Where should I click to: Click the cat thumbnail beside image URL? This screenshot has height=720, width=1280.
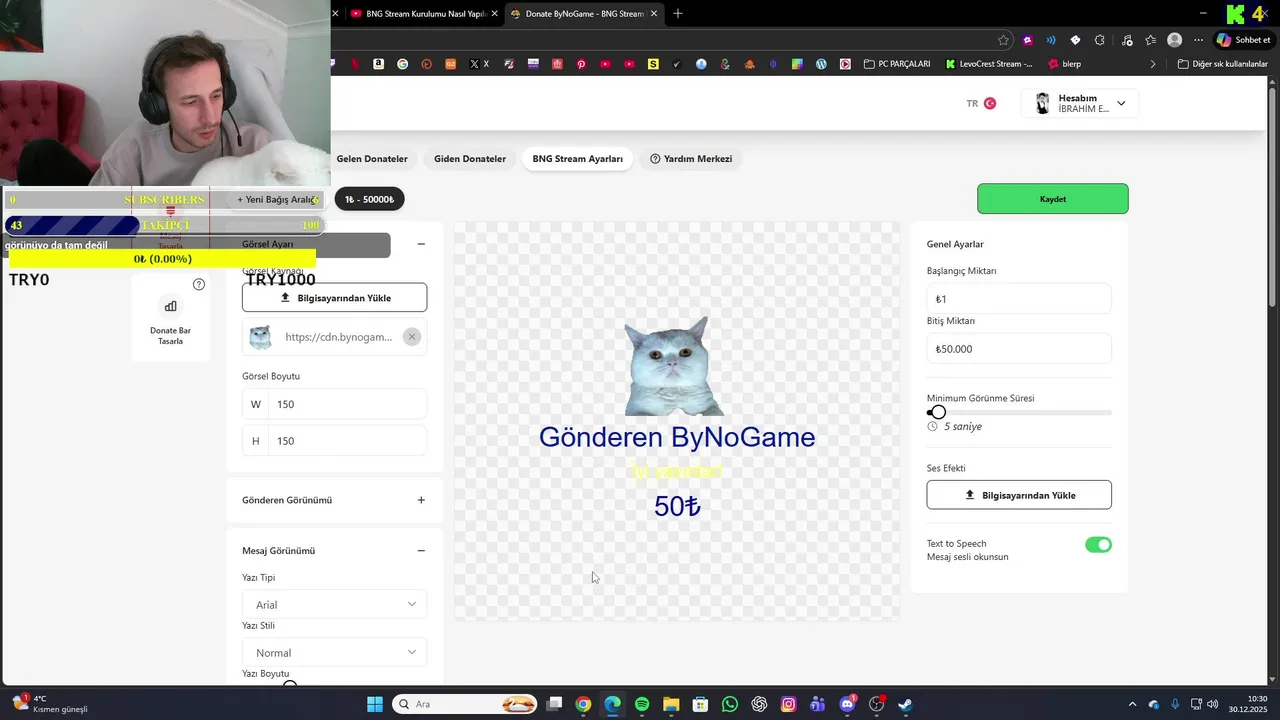[x=260, y=337]
